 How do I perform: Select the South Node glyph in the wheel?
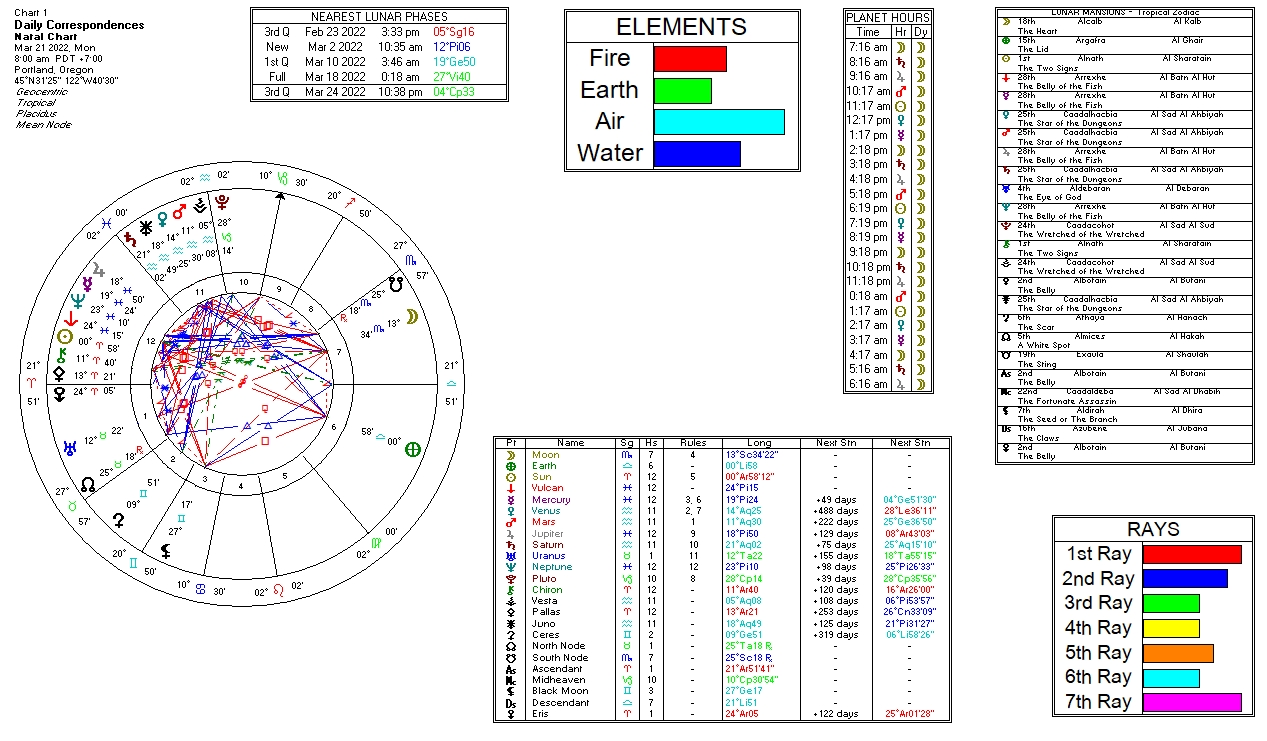point(396,284)
